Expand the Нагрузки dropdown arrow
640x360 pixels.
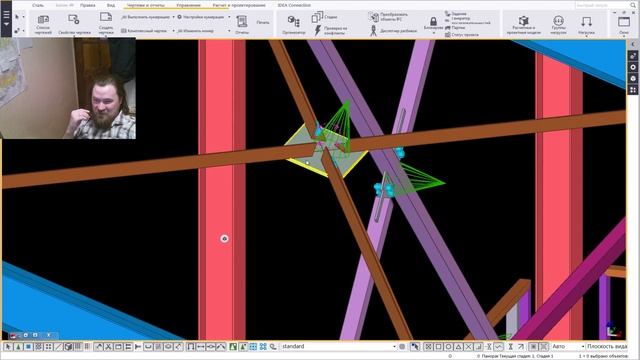(587, 36)
